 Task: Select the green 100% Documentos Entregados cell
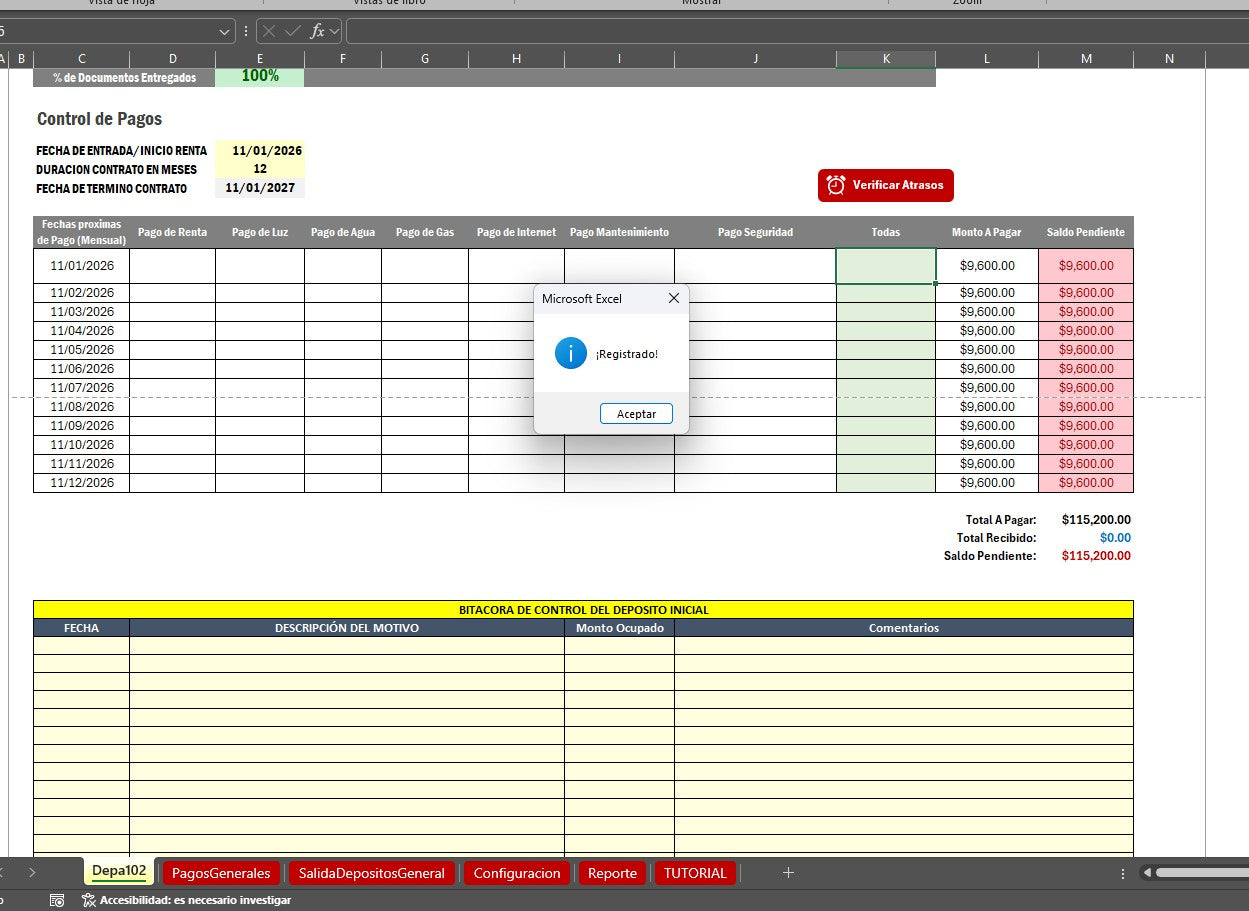(259, 76)
